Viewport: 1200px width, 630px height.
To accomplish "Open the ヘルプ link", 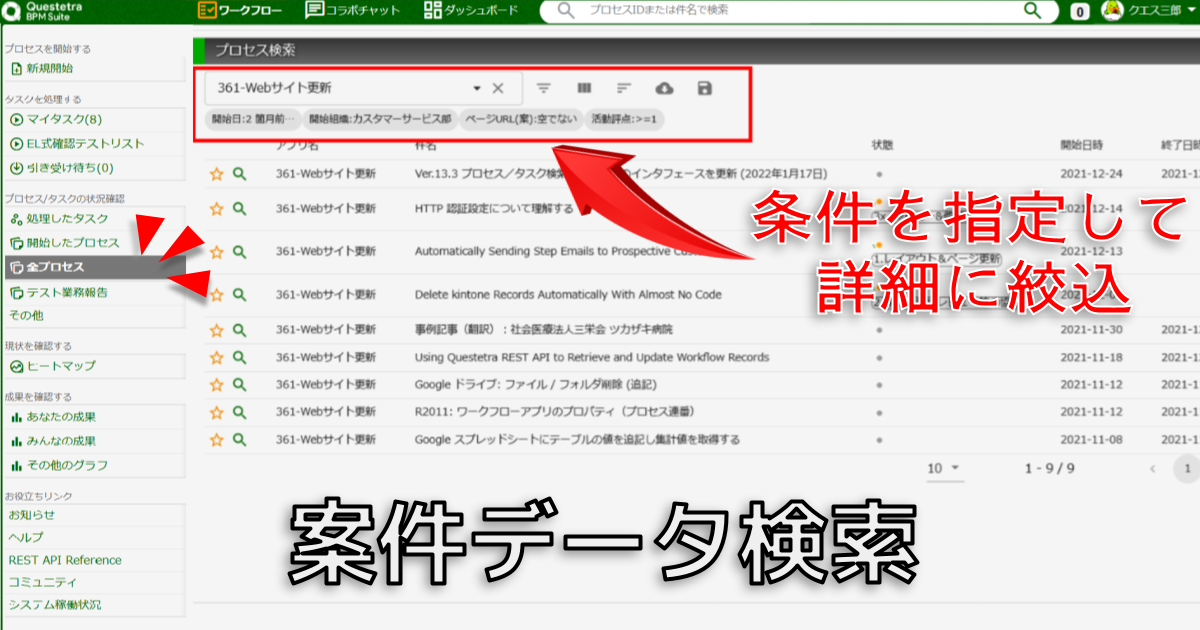I will pos(25,537).
